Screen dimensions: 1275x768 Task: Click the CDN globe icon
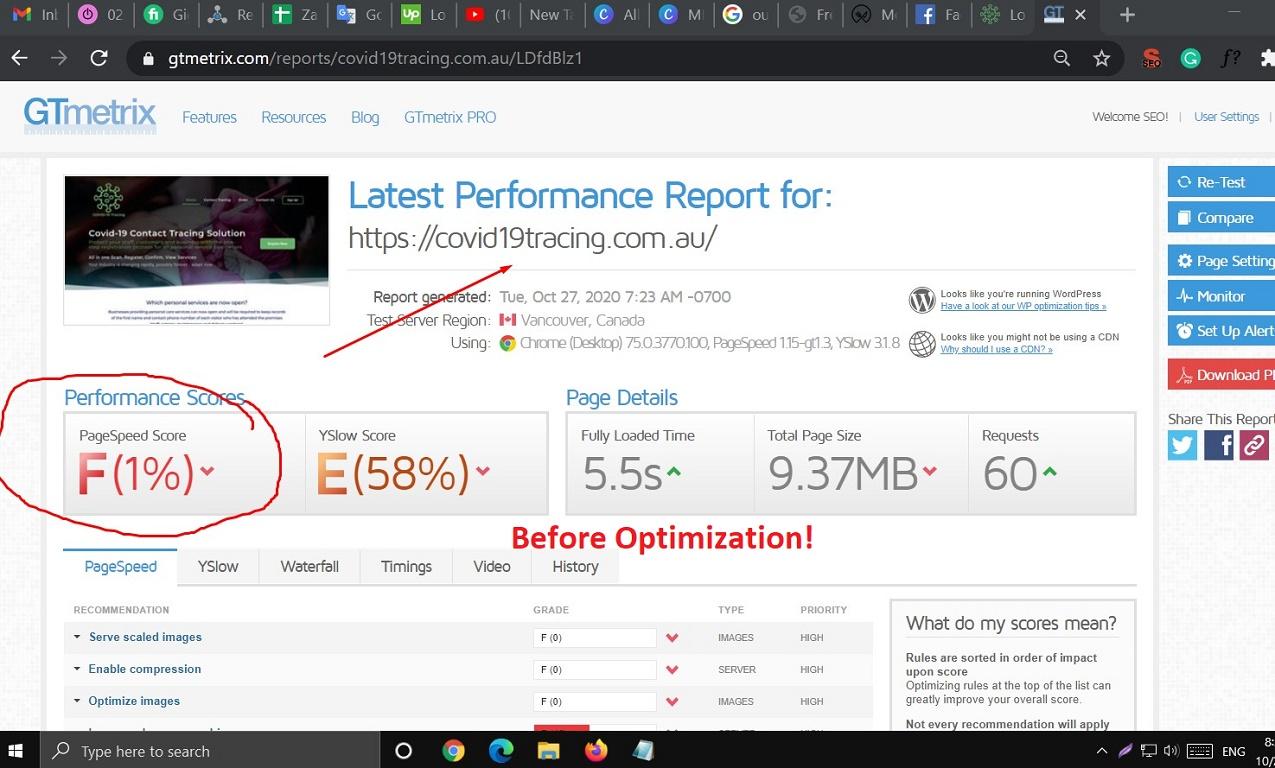921,344
